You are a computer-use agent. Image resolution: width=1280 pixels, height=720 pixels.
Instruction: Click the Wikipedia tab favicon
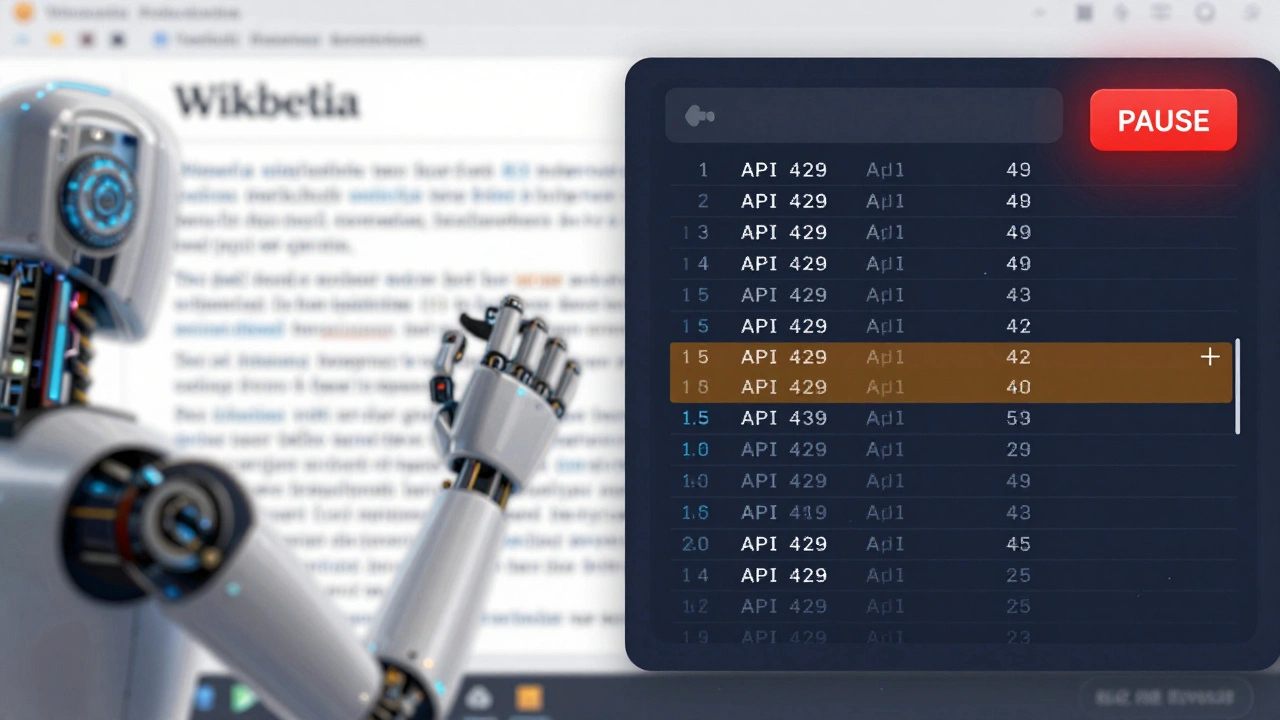tap(26, 13)
